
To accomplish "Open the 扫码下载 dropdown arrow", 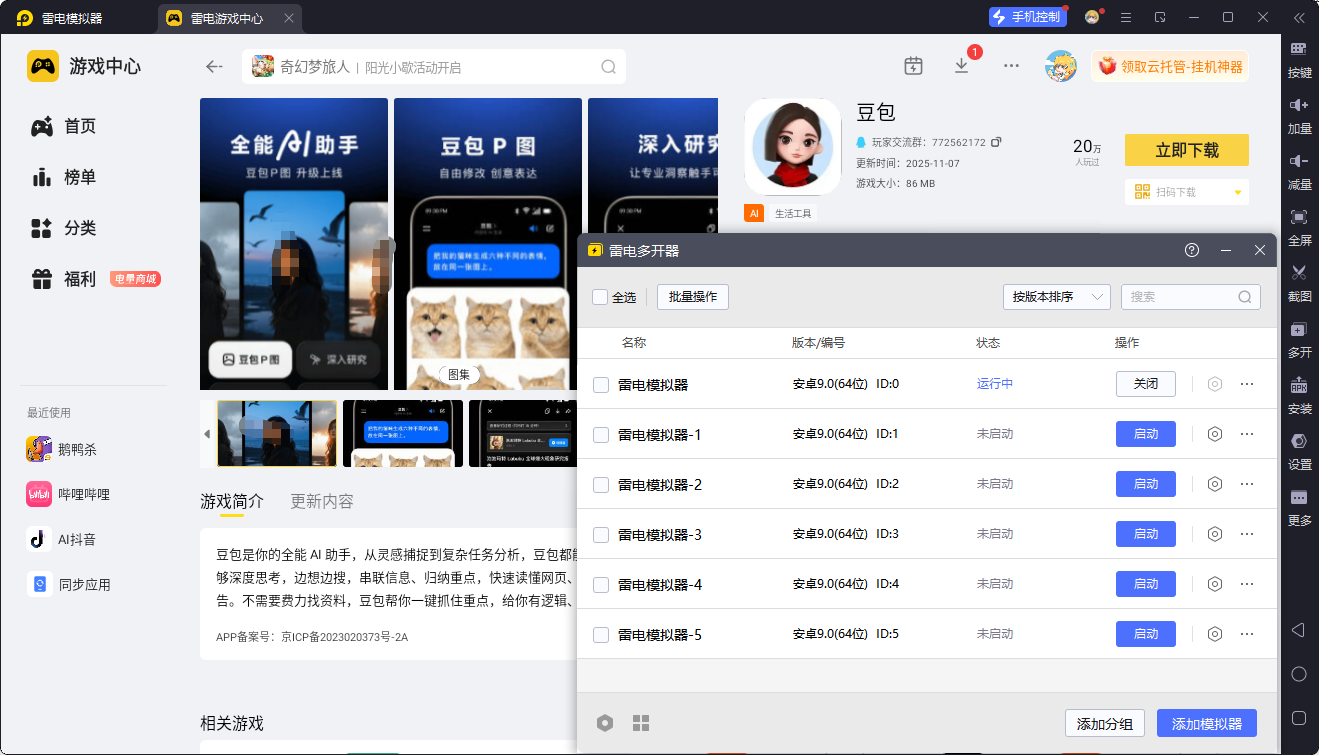I will (1237, 192).
